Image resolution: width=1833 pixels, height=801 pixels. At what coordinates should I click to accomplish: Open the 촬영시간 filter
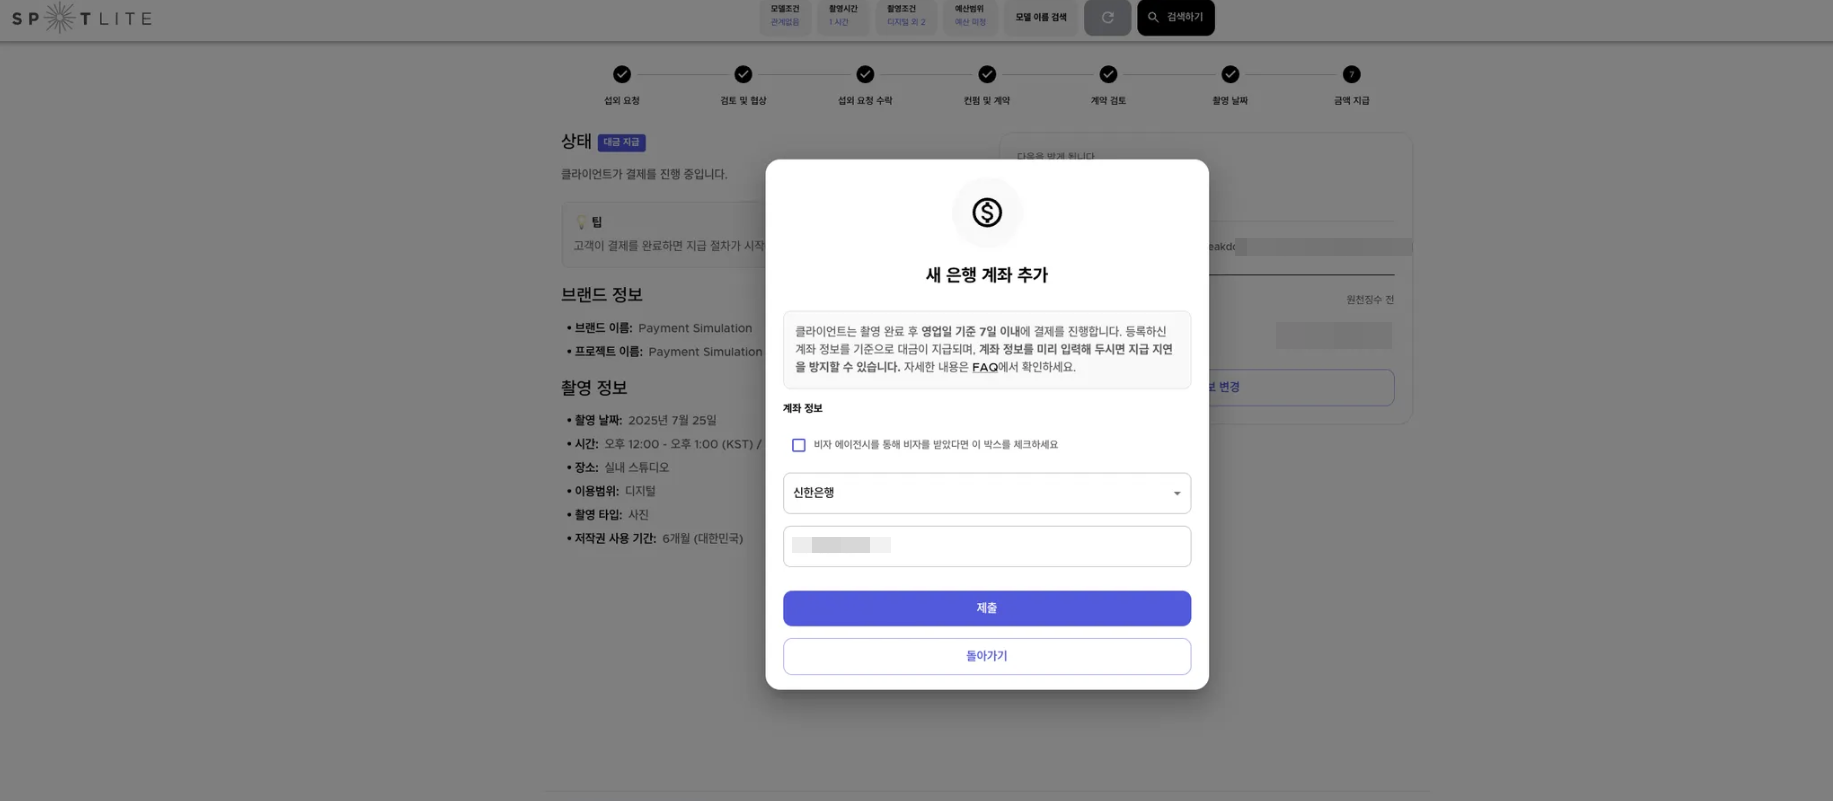pyautogui.click(x=842, y=17)
